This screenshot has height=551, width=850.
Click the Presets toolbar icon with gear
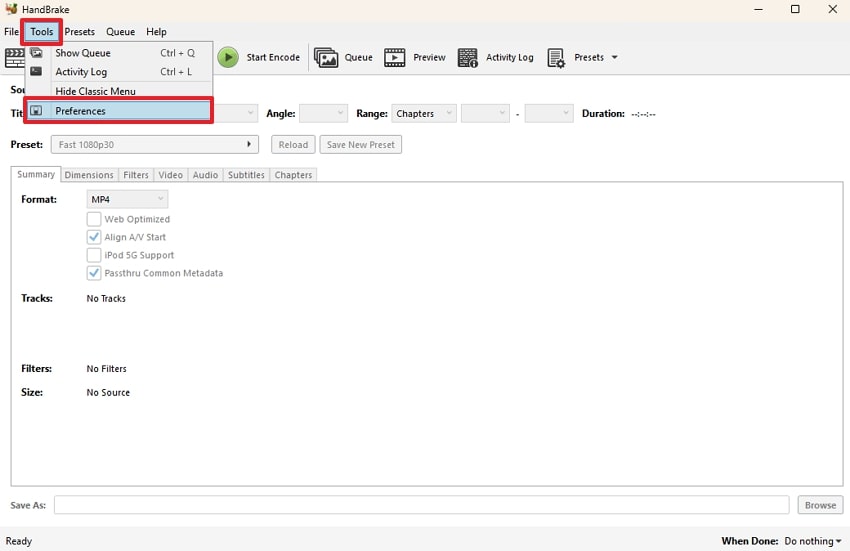coord(556,57)
